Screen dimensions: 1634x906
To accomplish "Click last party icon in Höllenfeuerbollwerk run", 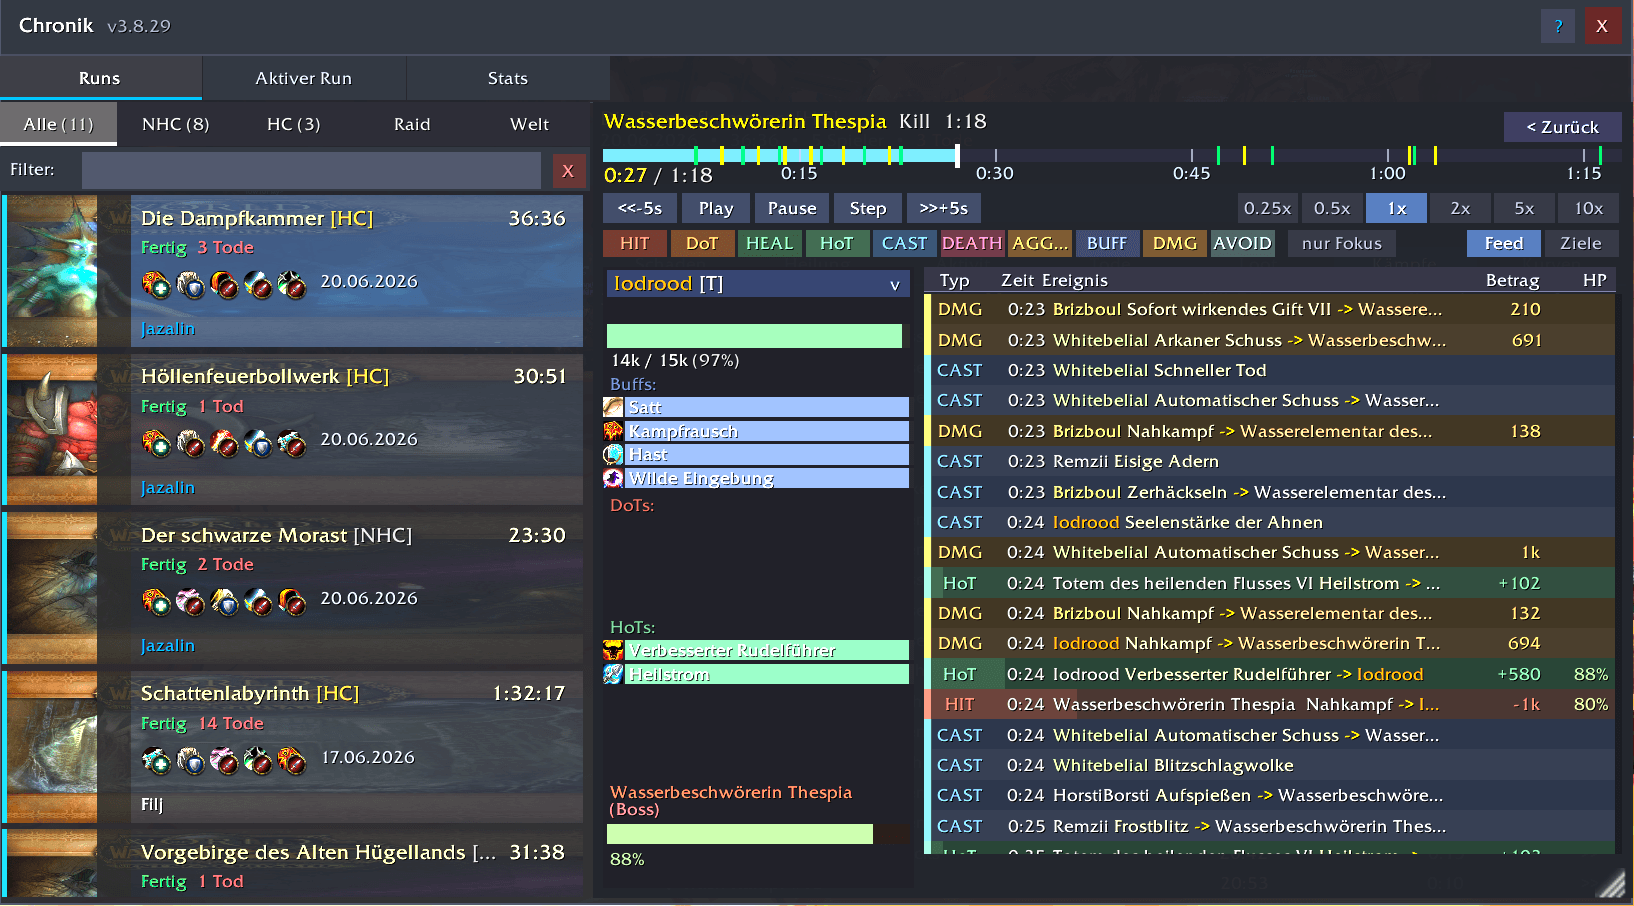I will [292, 442].
